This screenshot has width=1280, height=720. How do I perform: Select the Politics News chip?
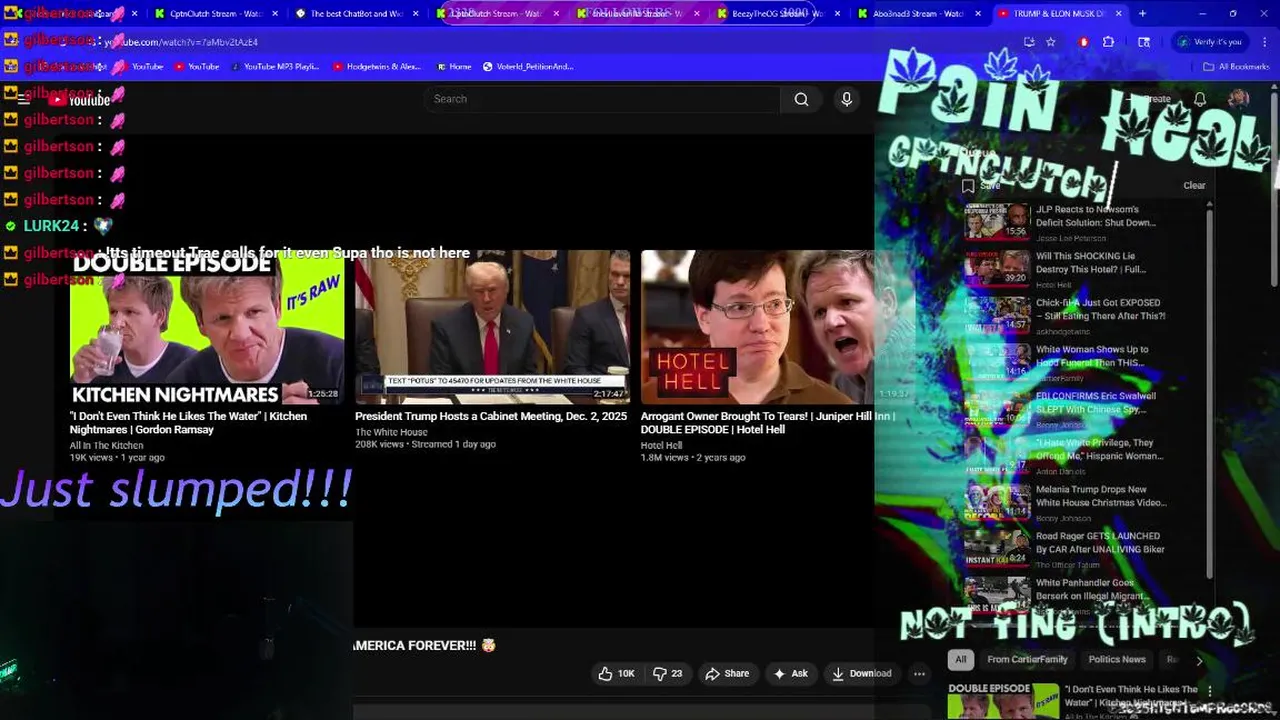click(x=1117, y=660)
